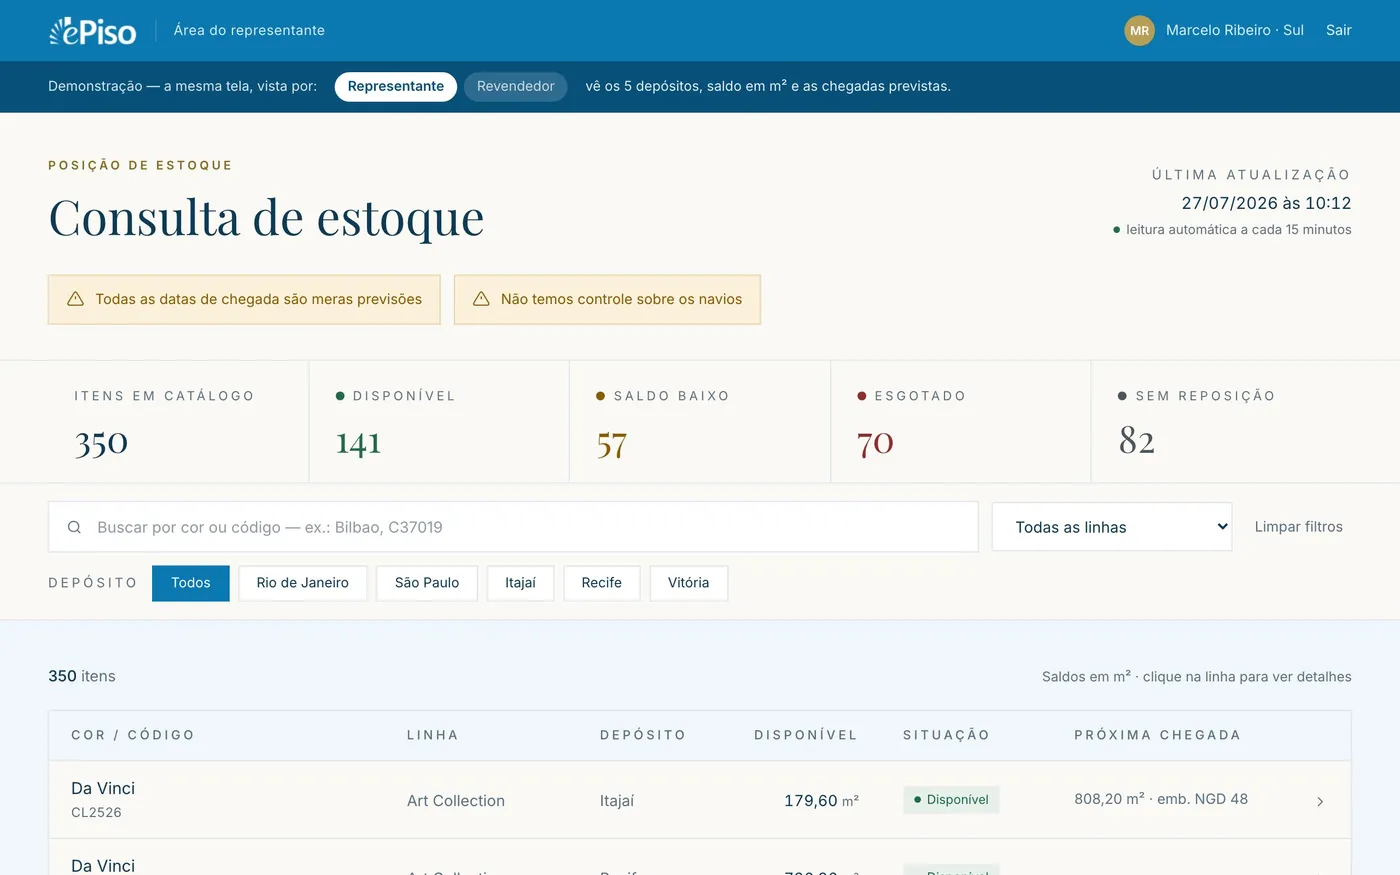Click the 27/07/2026 às 10:12 timestamp
The width and height of the screenshot is (1400, 875).
click(1266, 203)
